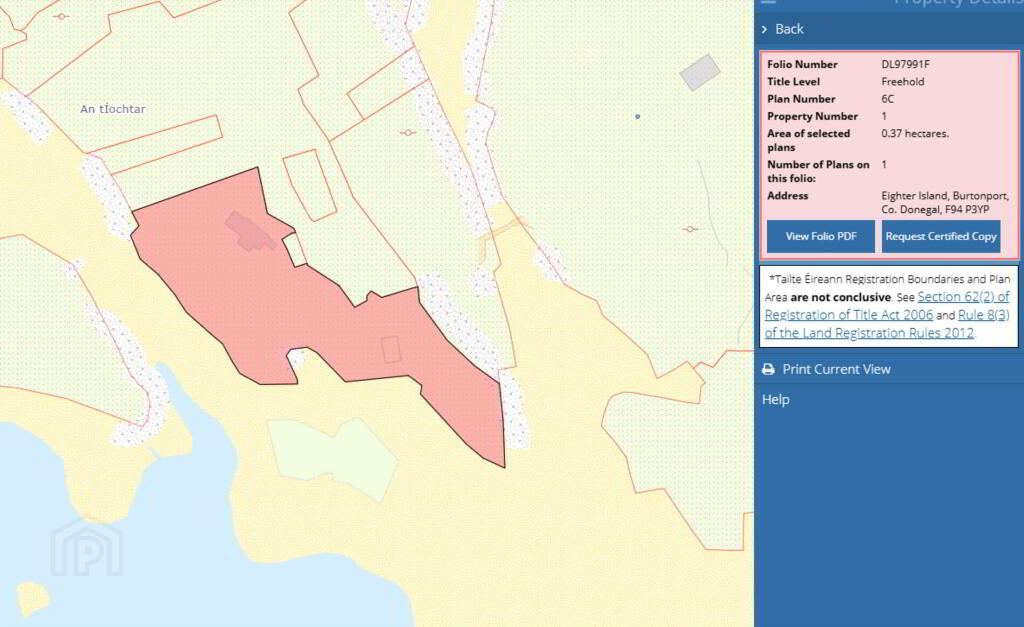Click the small rectangle outline in highlighted parcel
Screen dimensions: 1024x627
pyautogui.click(x=391, y=349)
